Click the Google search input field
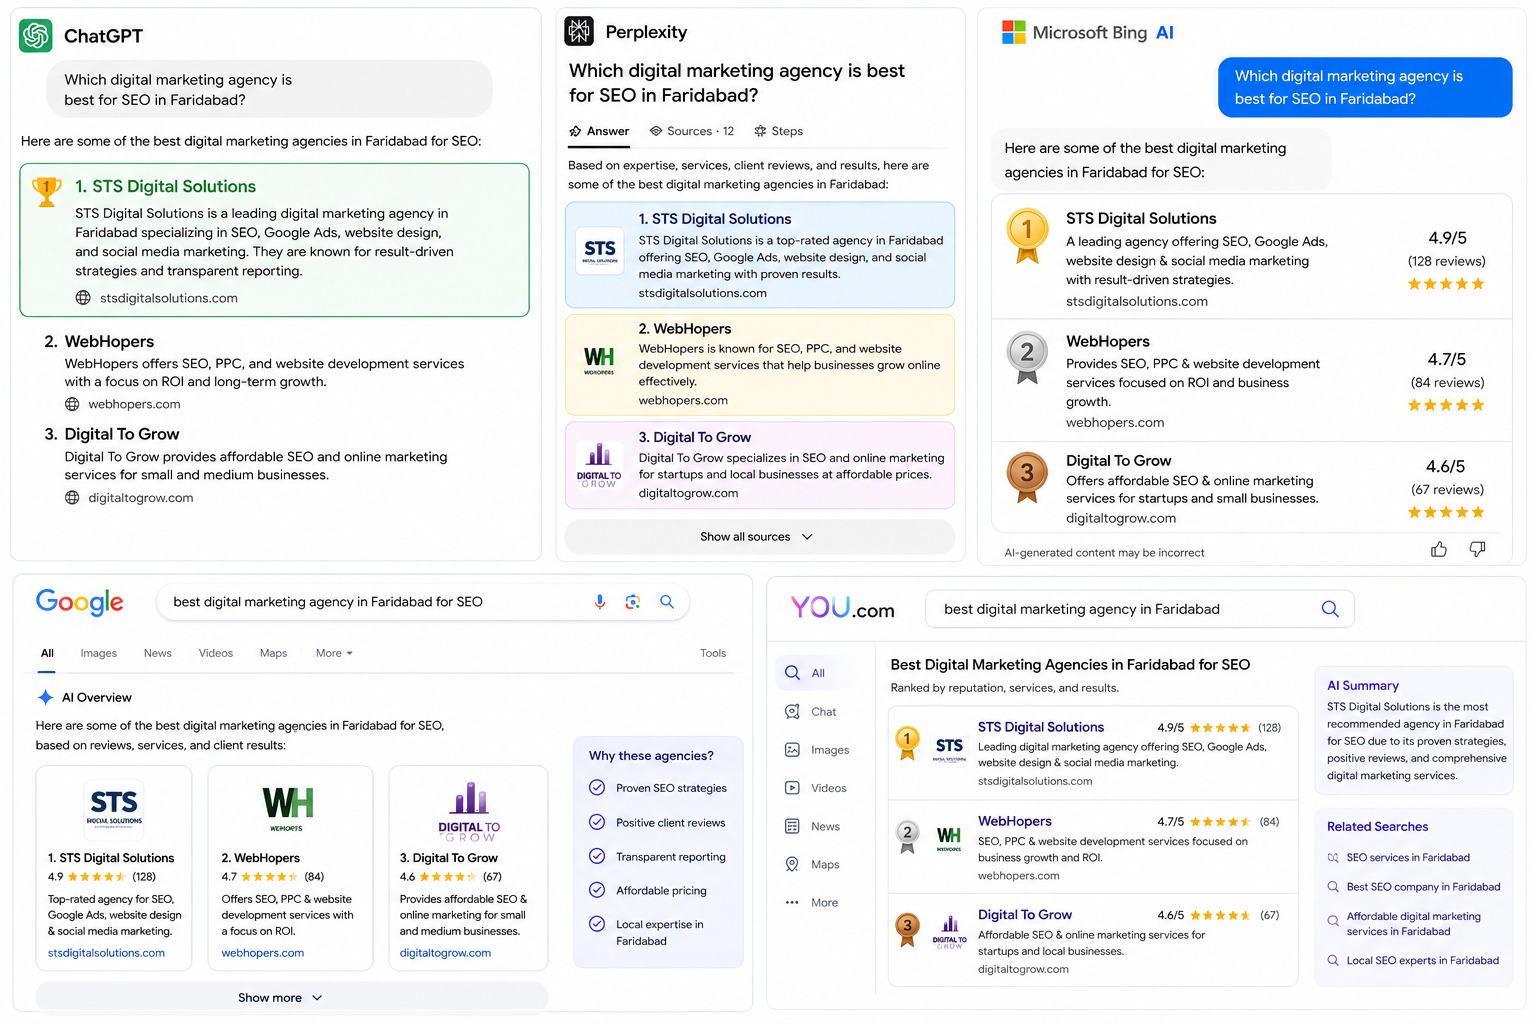Screen dimensions: 1536x1024 [423, 602]
